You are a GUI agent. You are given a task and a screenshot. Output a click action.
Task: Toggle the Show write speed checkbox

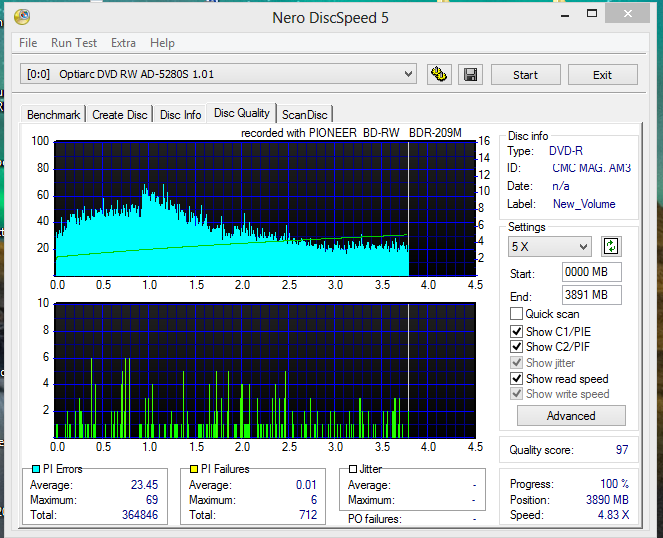pyautogui.click(x=516, y=394)
